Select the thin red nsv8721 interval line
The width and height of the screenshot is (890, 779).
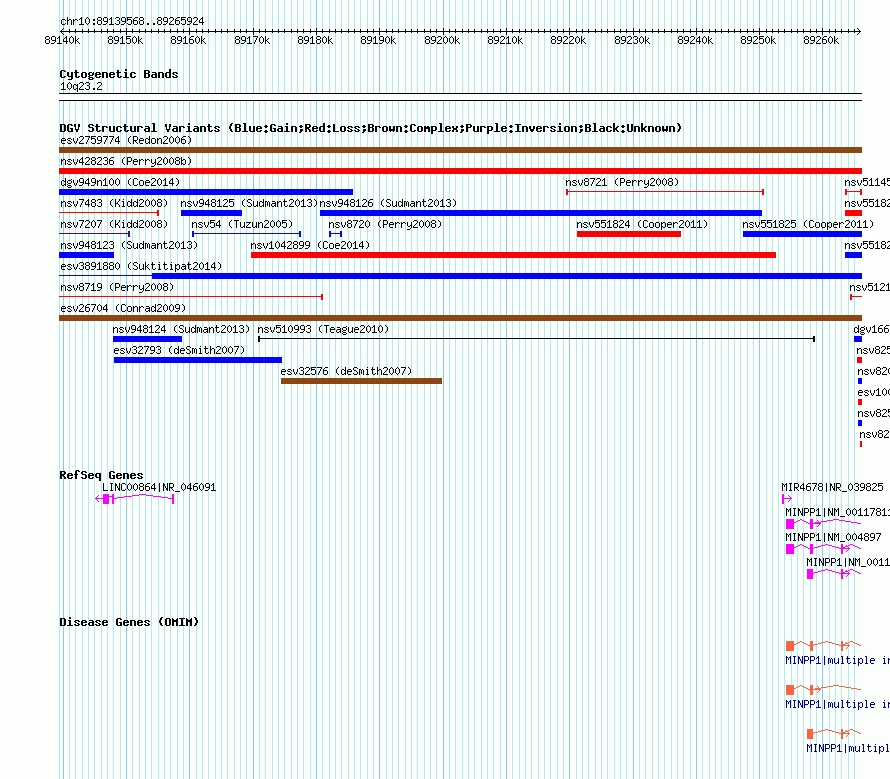coord(665,192)
